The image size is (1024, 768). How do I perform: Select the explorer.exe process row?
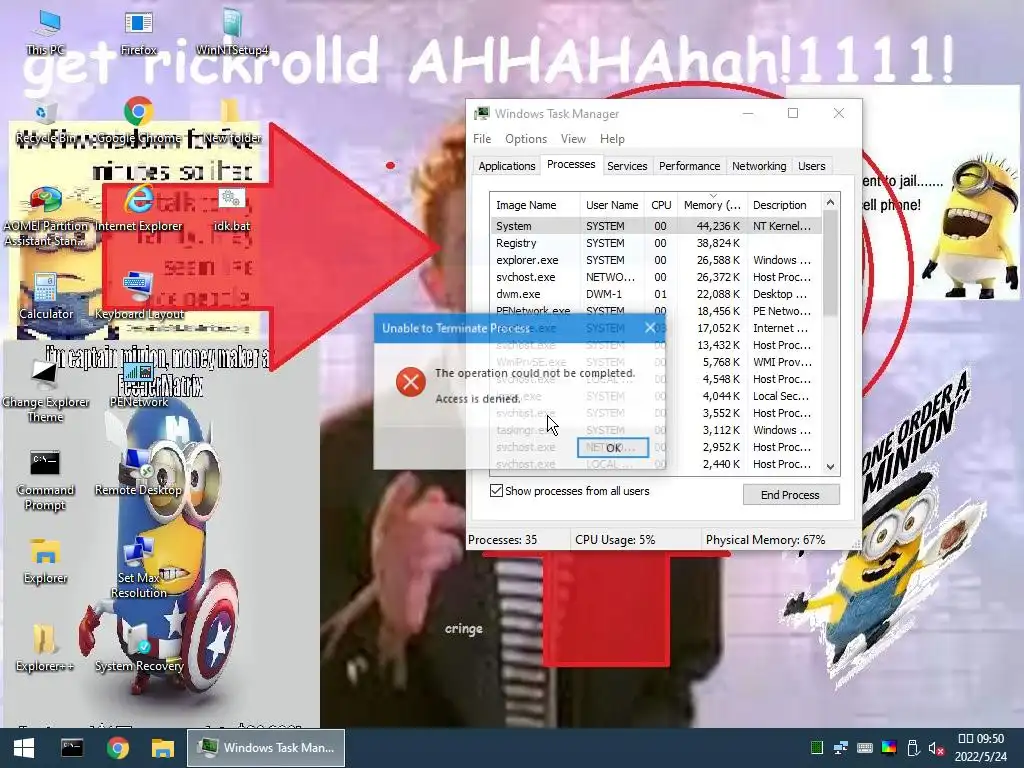coord(656,260)
